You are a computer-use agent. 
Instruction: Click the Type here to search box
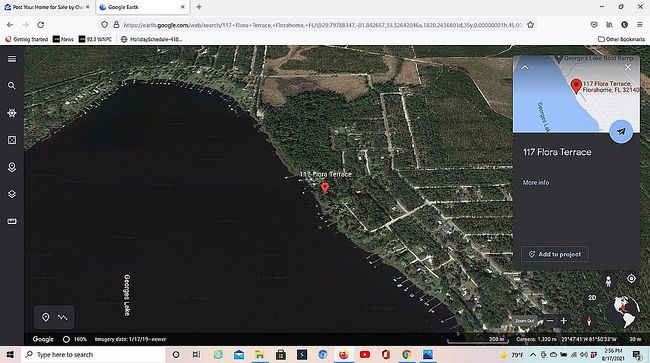(x=93, y=355)
